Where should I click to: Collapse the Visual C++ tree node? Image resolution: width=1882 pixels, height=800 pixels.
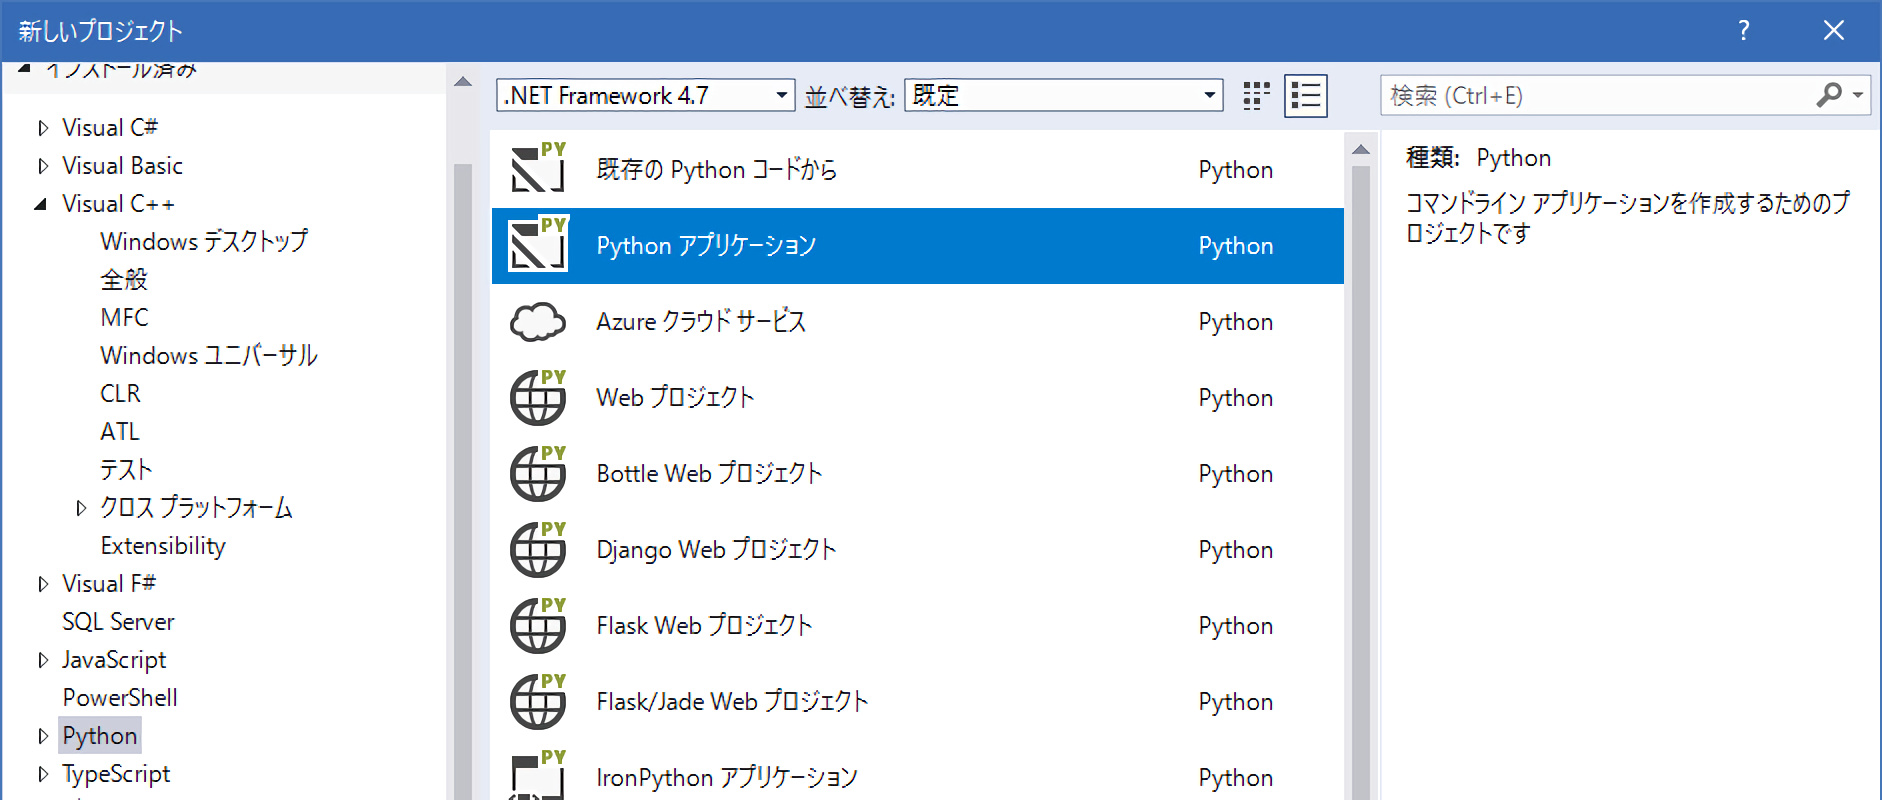point(41,204)
